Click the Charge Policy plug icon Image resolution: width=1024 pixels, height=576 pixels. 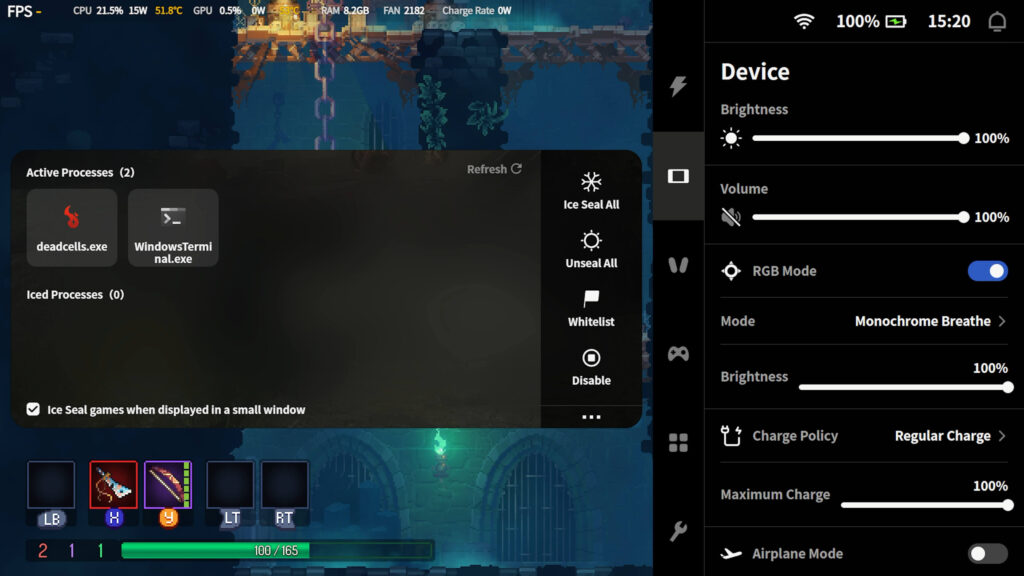coord(731,436)
